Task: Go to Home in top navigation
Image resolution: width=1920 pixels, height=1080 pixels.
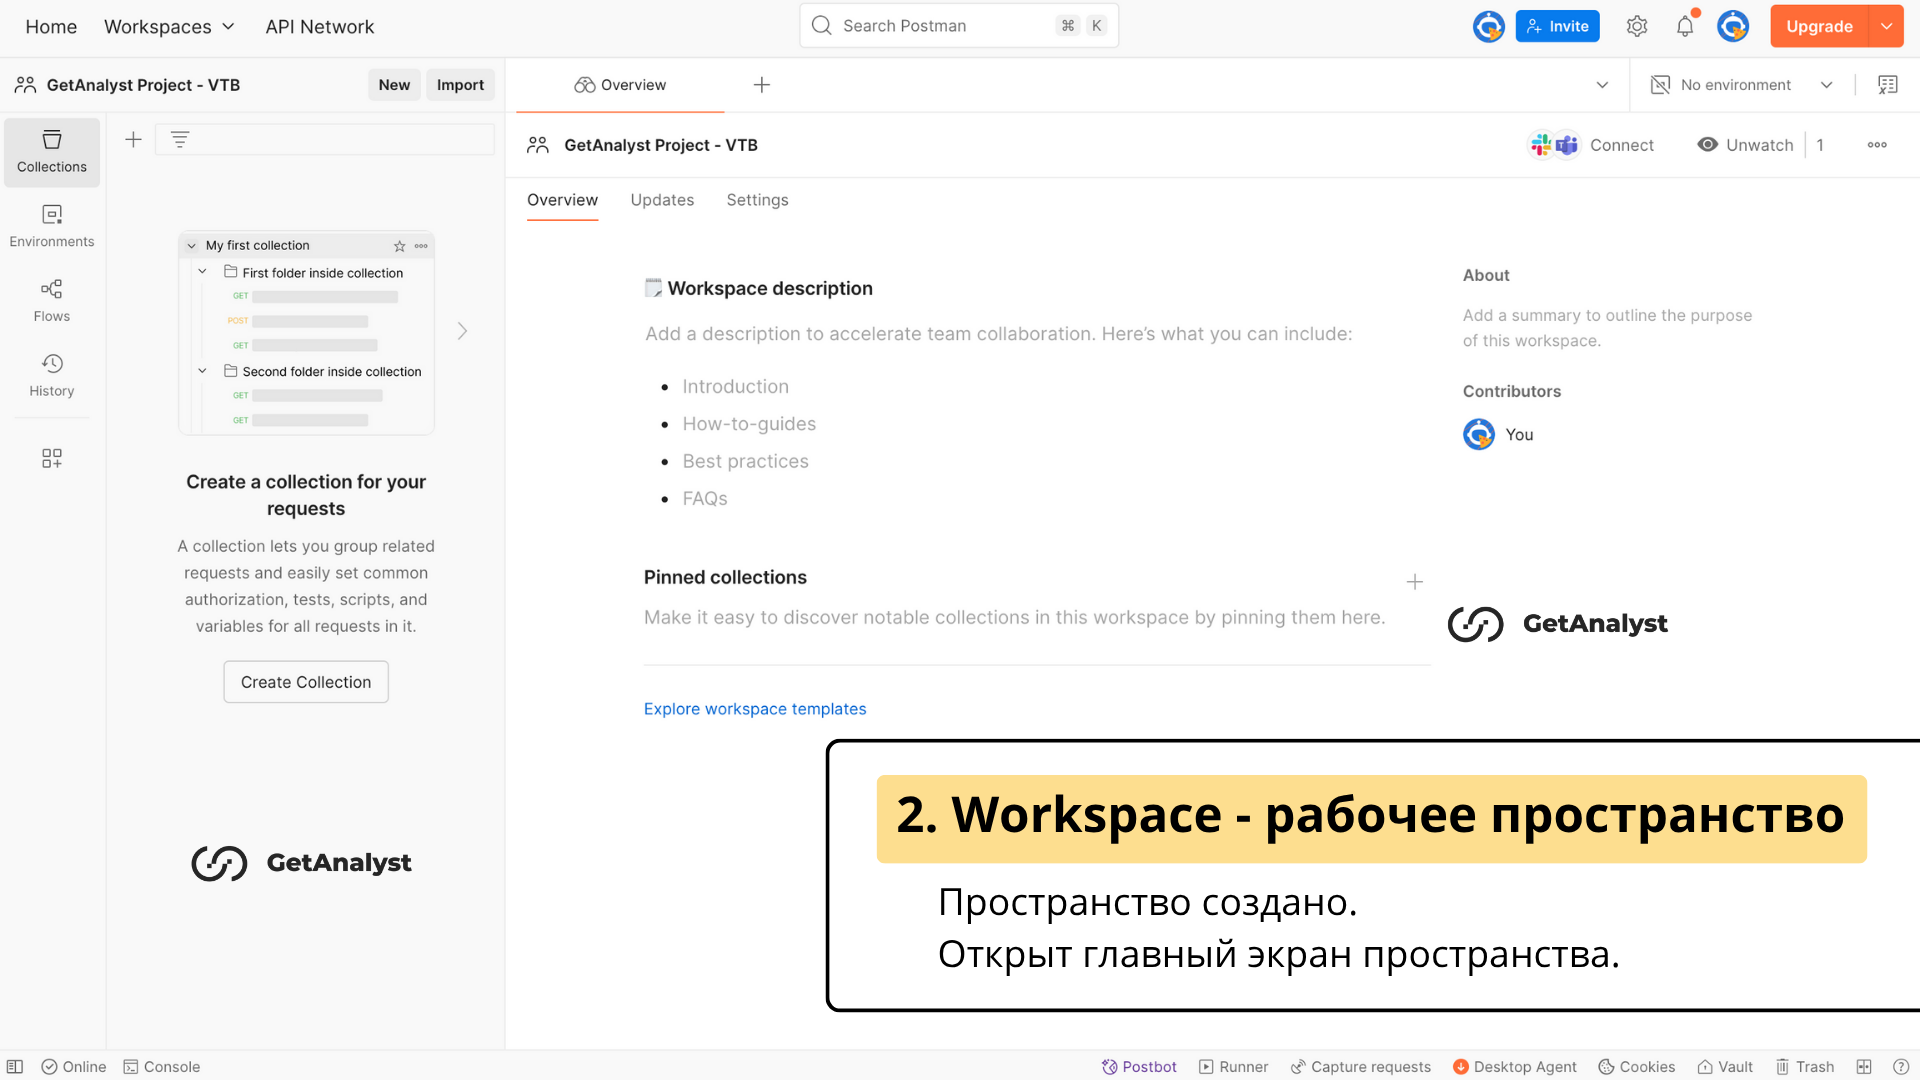Action: 51,27
